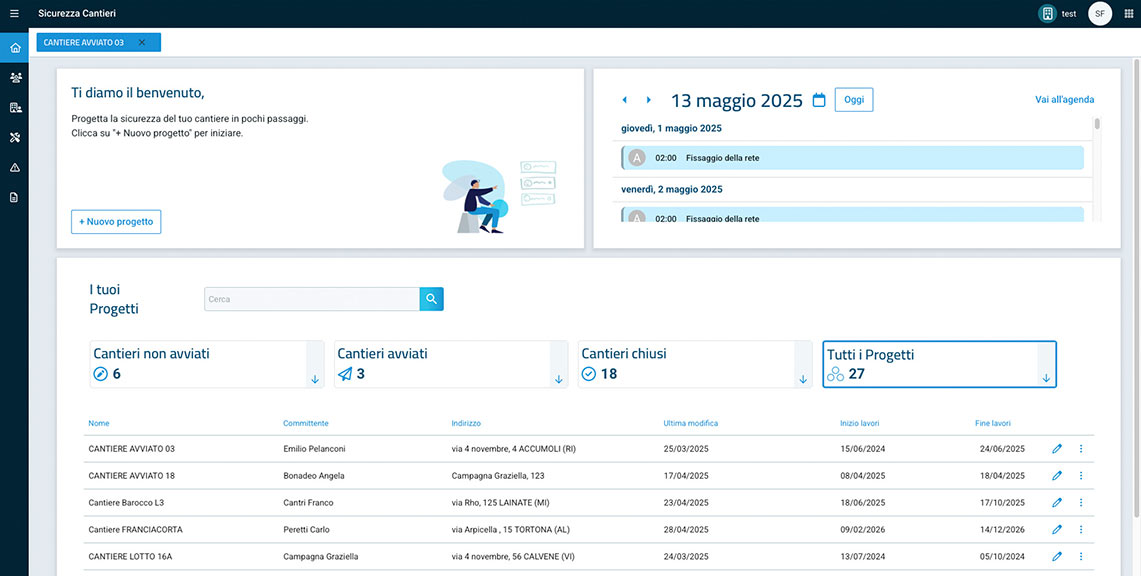Open the Vai all'agenda link
This screenshot has height=576, width=1141.
pyautogui.click(x=1065, y=100)
